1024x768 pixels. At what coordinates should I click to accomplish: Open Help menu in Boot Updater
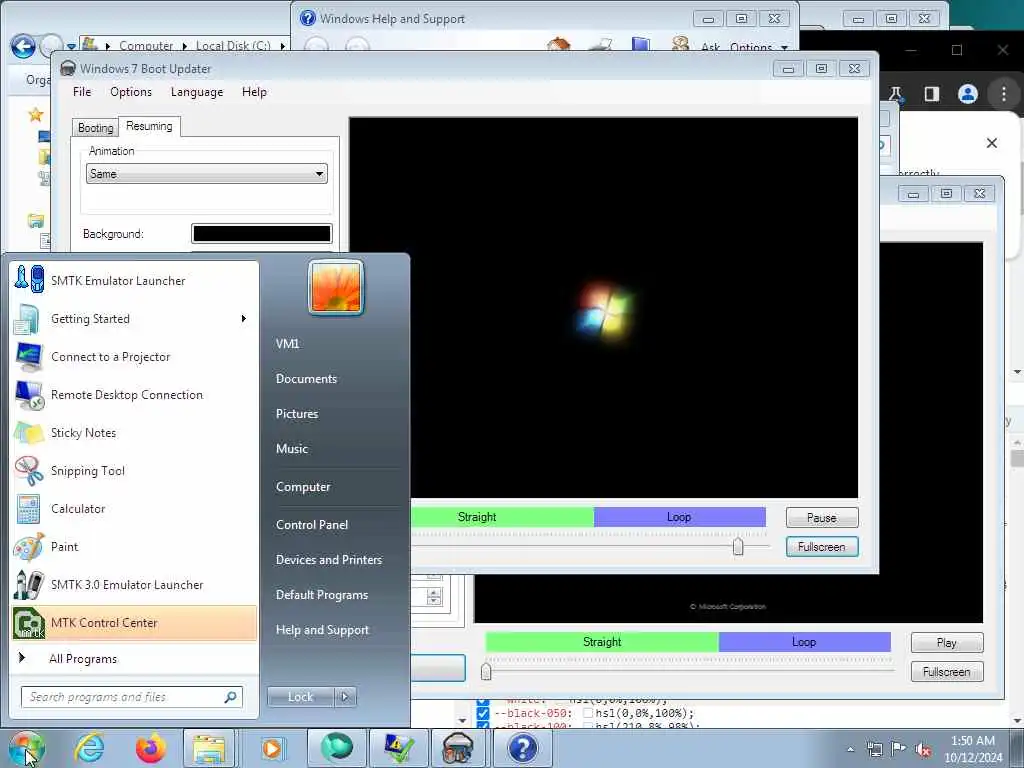[254, 92]
